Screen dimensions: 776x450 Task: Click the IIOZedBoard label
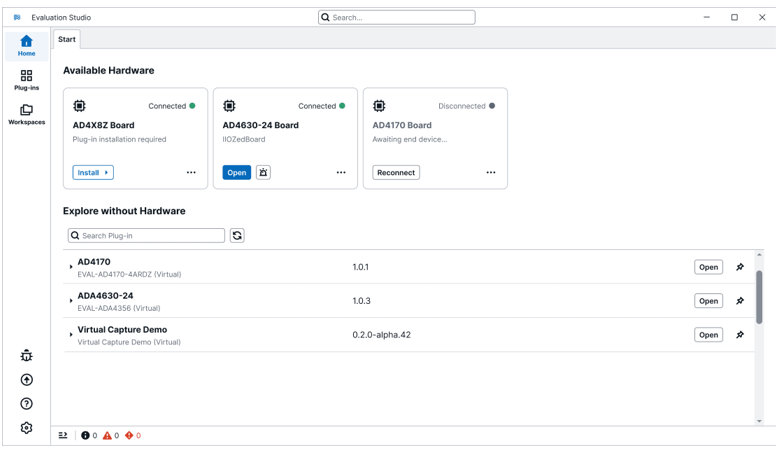[x=244, y=139]
